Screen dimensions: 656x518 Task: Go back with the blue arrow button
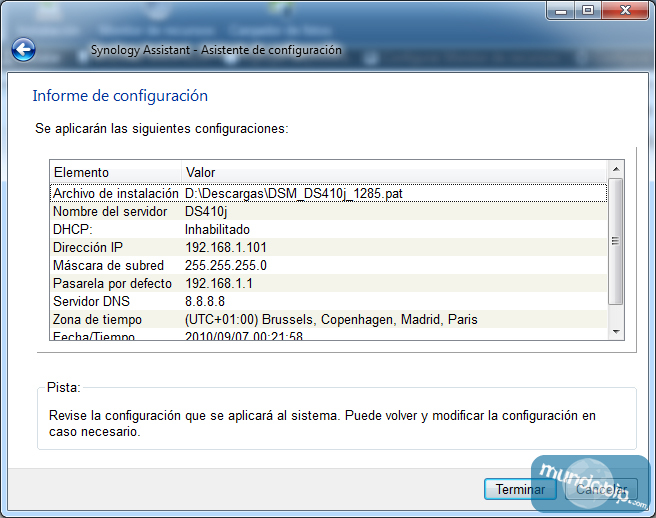coord(23,50)
